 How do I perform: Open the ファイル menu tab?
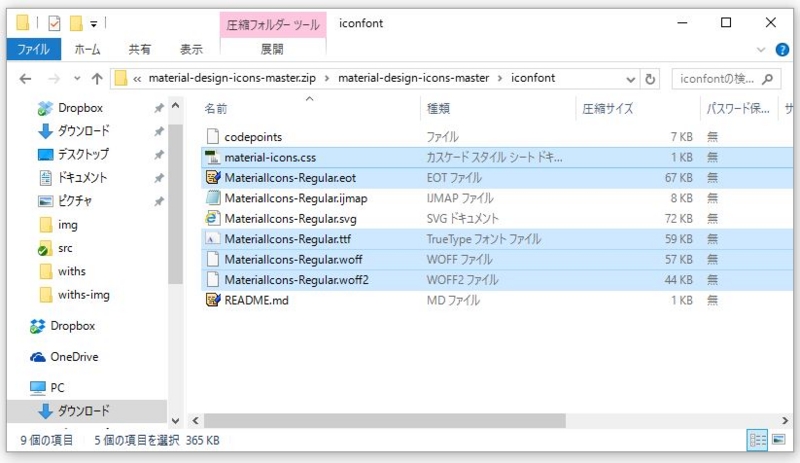34,49
